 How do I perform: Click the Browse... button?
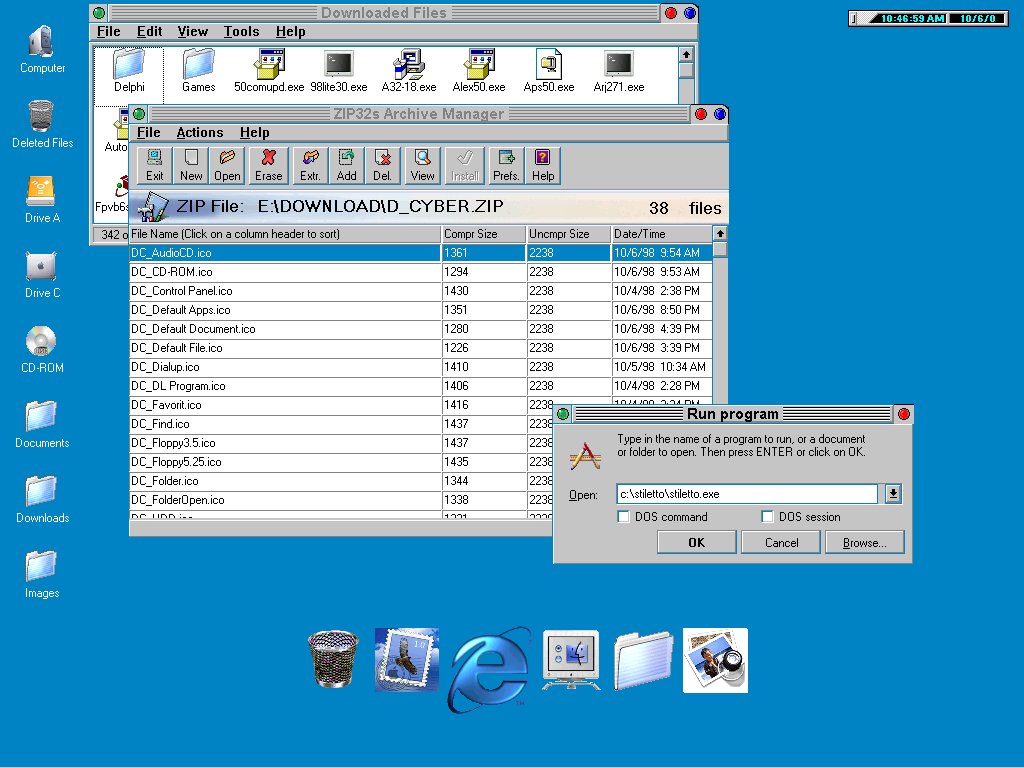pos(864,542)
